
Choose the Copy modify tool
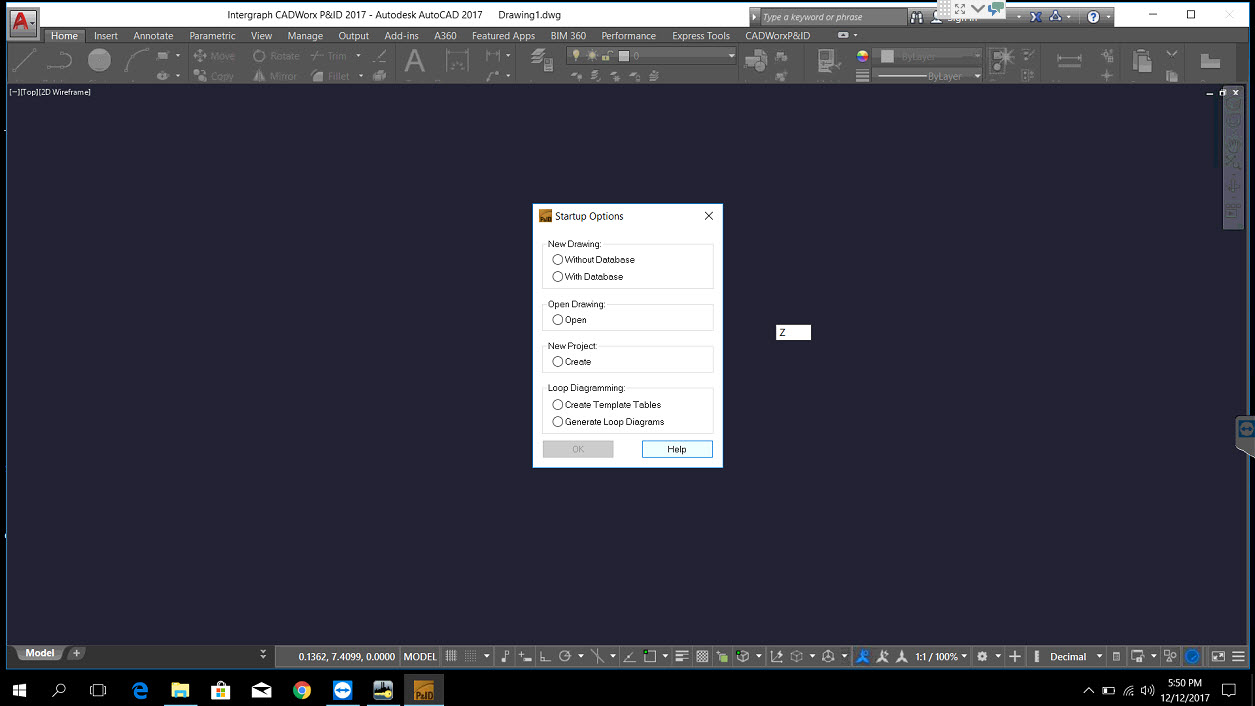[214, 76]
